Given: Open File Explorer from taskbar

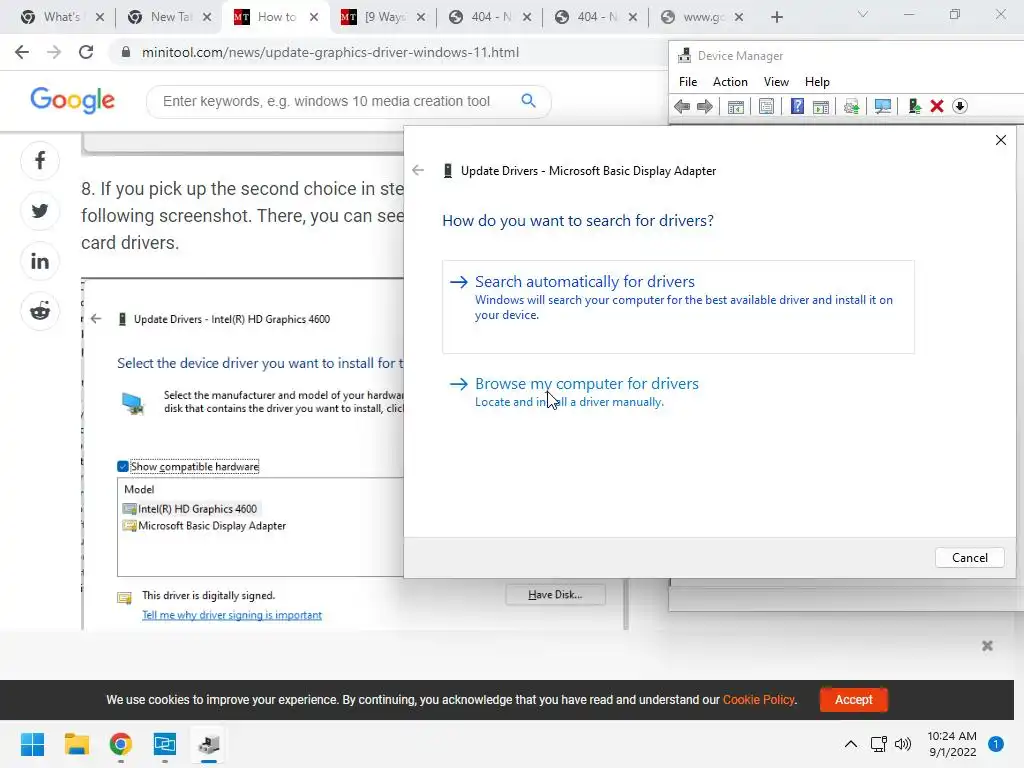Looking at the screenshot, I should click(x=76, y=744).
